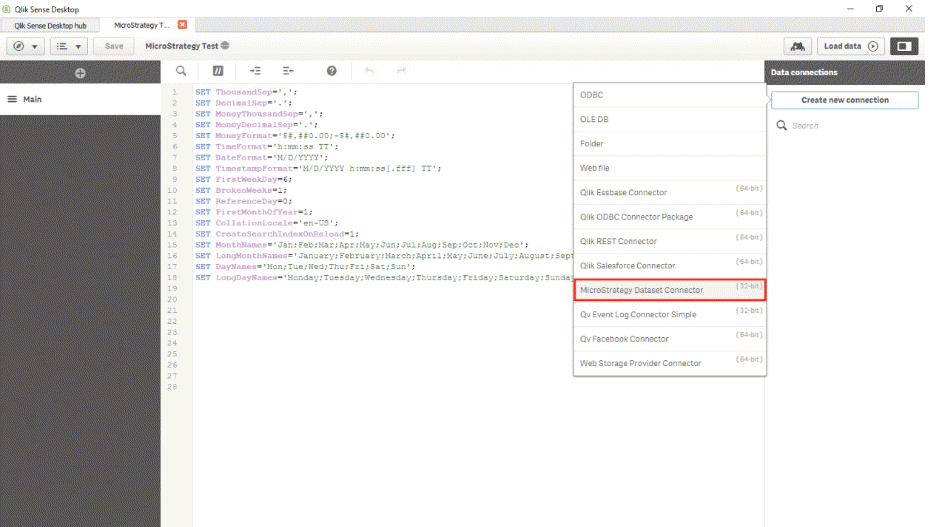
Task: Close the MicroStrategy Test tab
Action: point(181,24)
